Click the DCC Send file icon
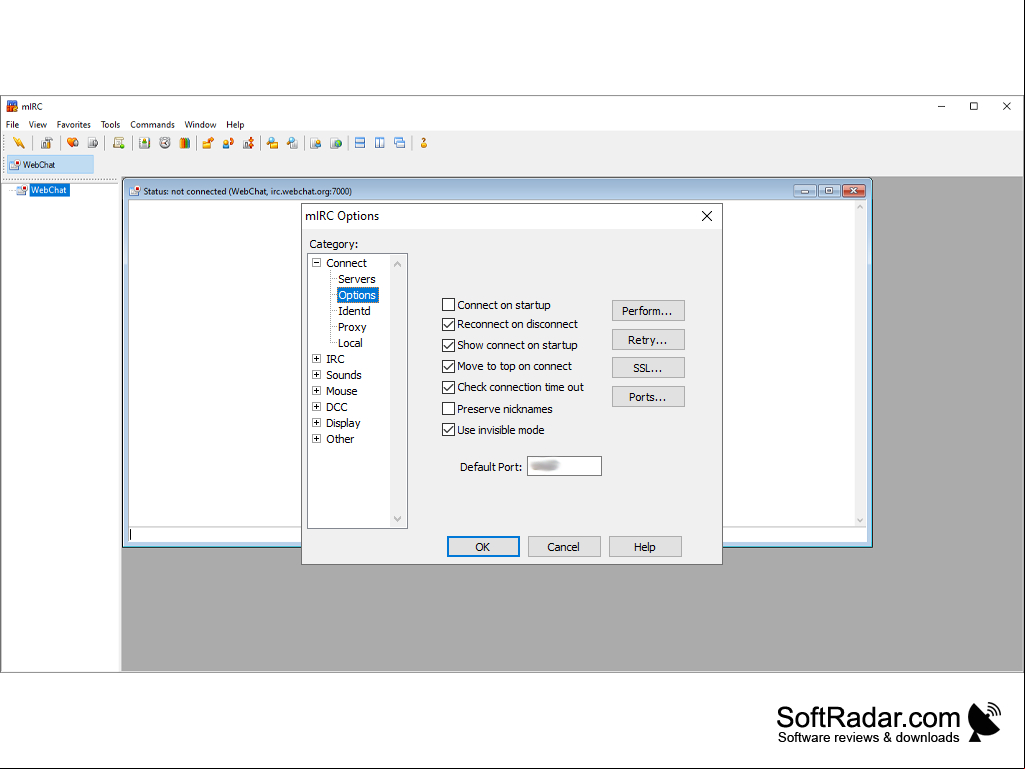This screenshot has width=1025, height=769. tap(208, 143)
